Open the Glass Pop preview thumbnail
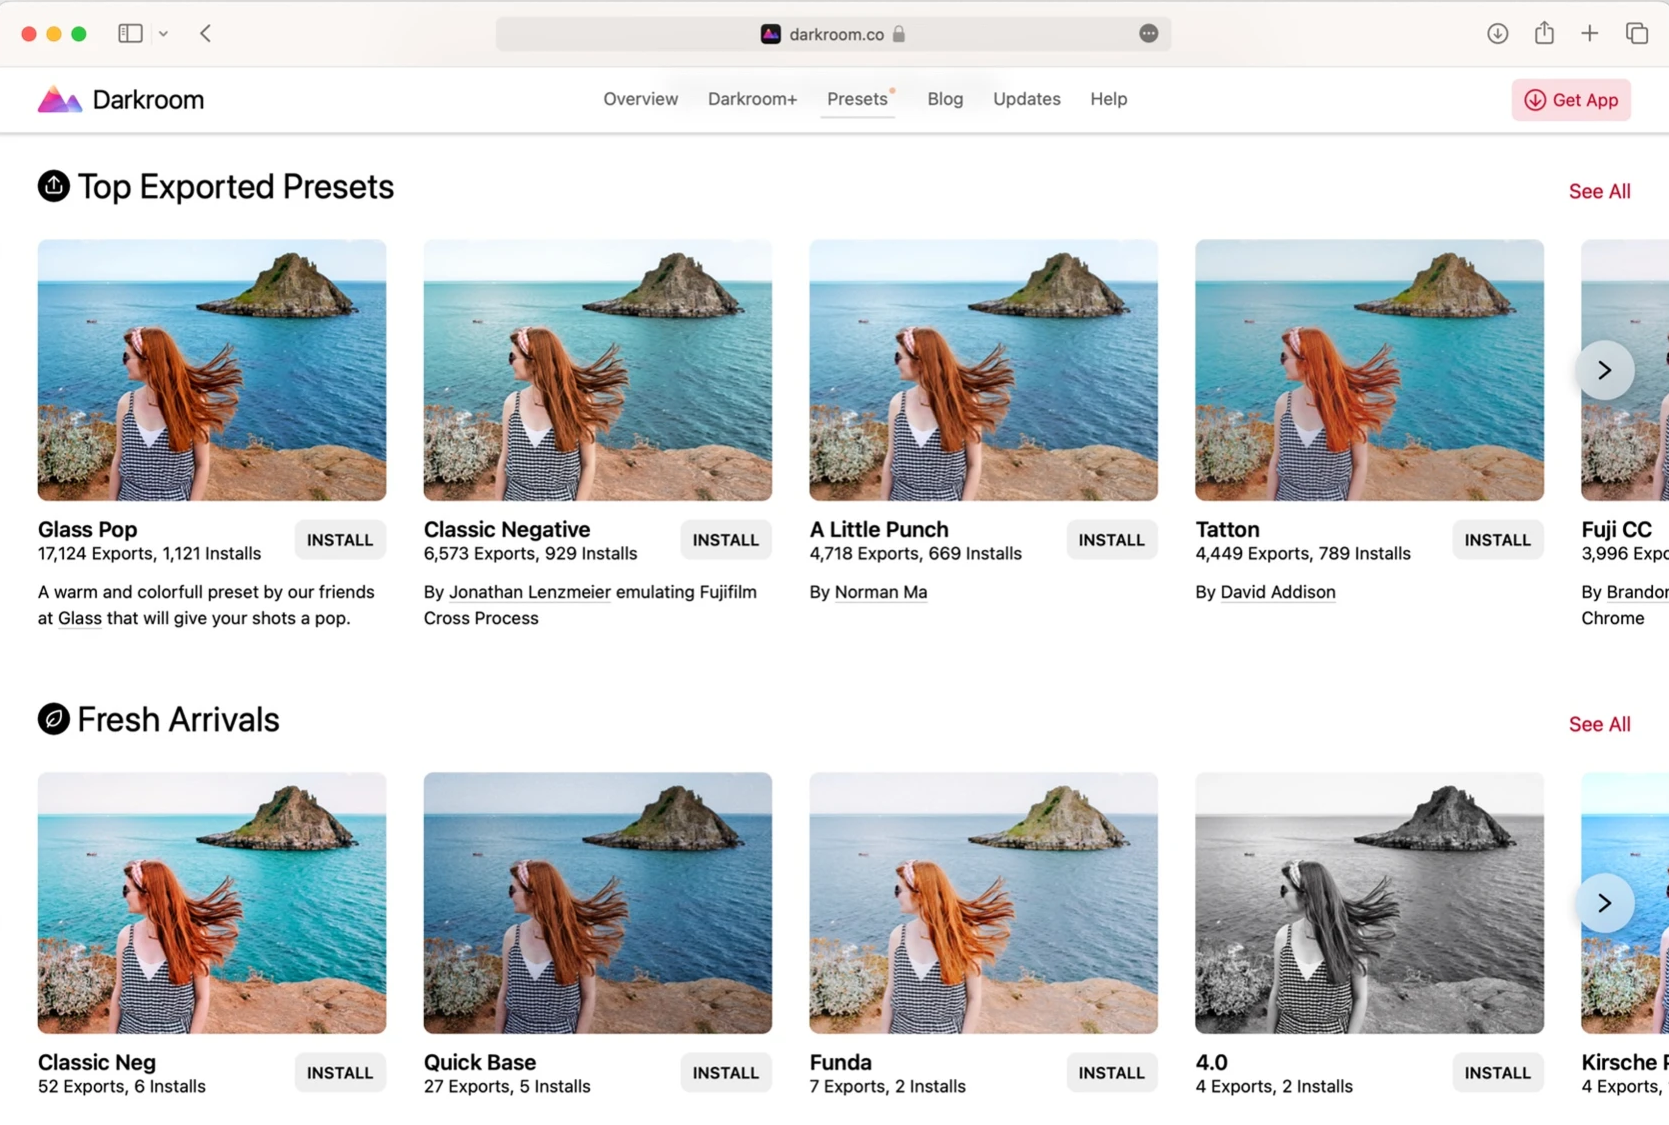The image size is (1669, 1125). point(212,370)
